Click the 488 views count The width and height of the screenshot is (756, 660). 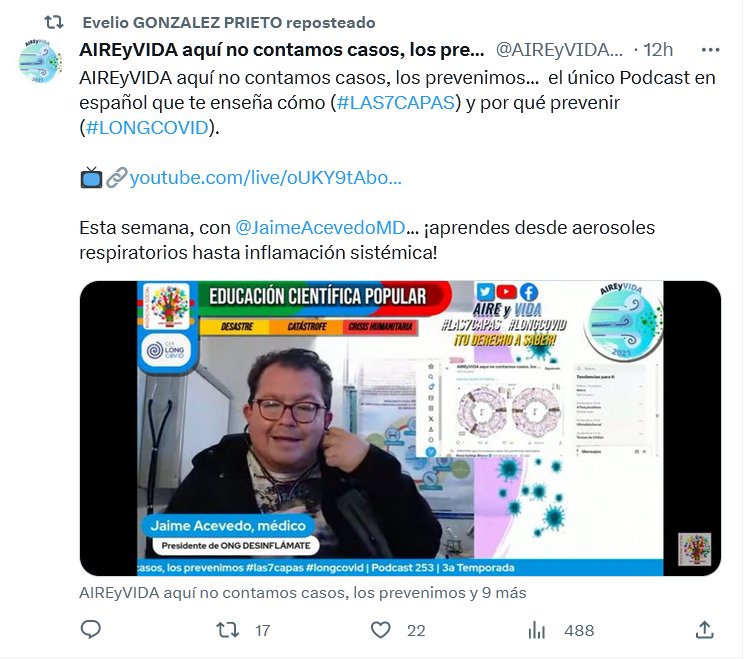(579, 631)
